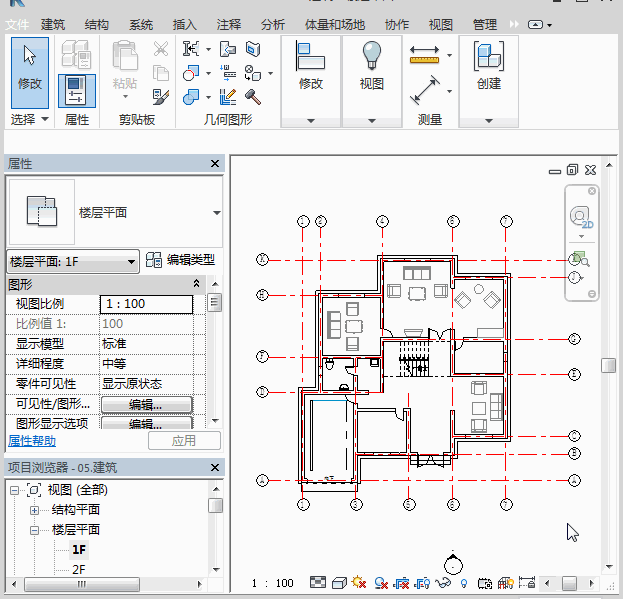Toggle the 属性 (Properties) palette button
623x599 pixels.
[77, 92]
